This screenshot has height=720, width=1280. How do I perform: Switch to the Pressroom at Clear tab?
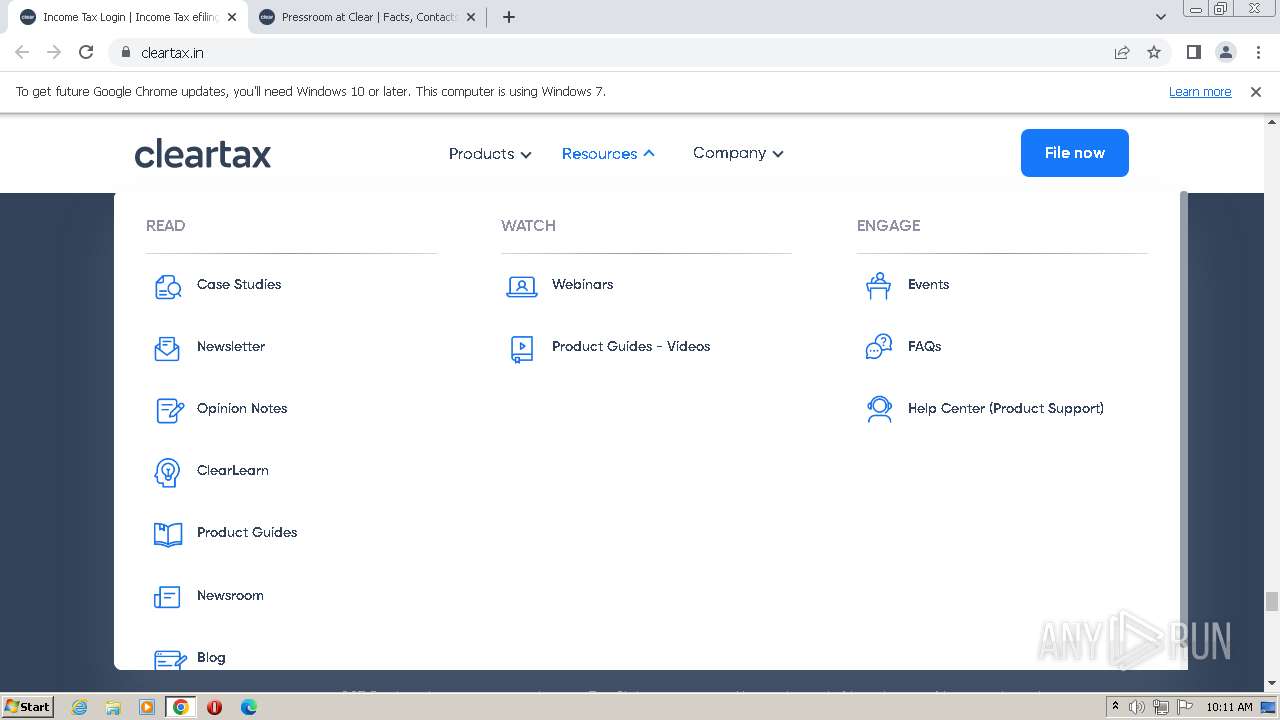point(366,17)
